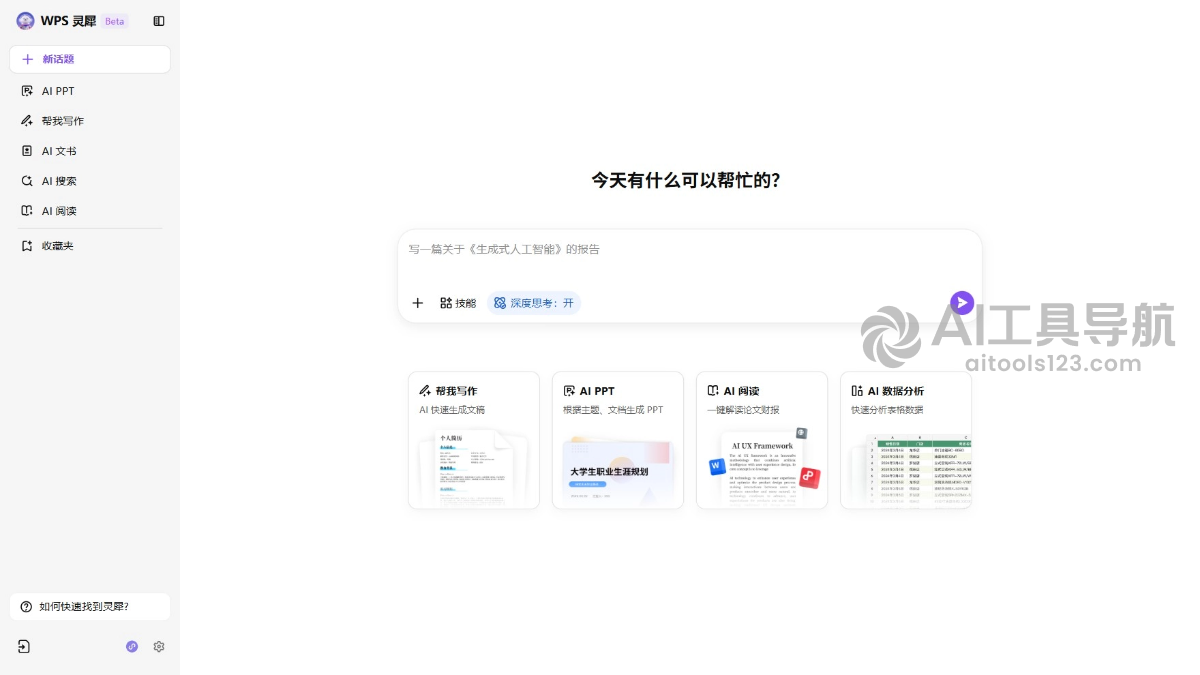
Task: Toggle the 深度思考 deep thinking switch
Action: pyautogui.click(x=534, y=303)
